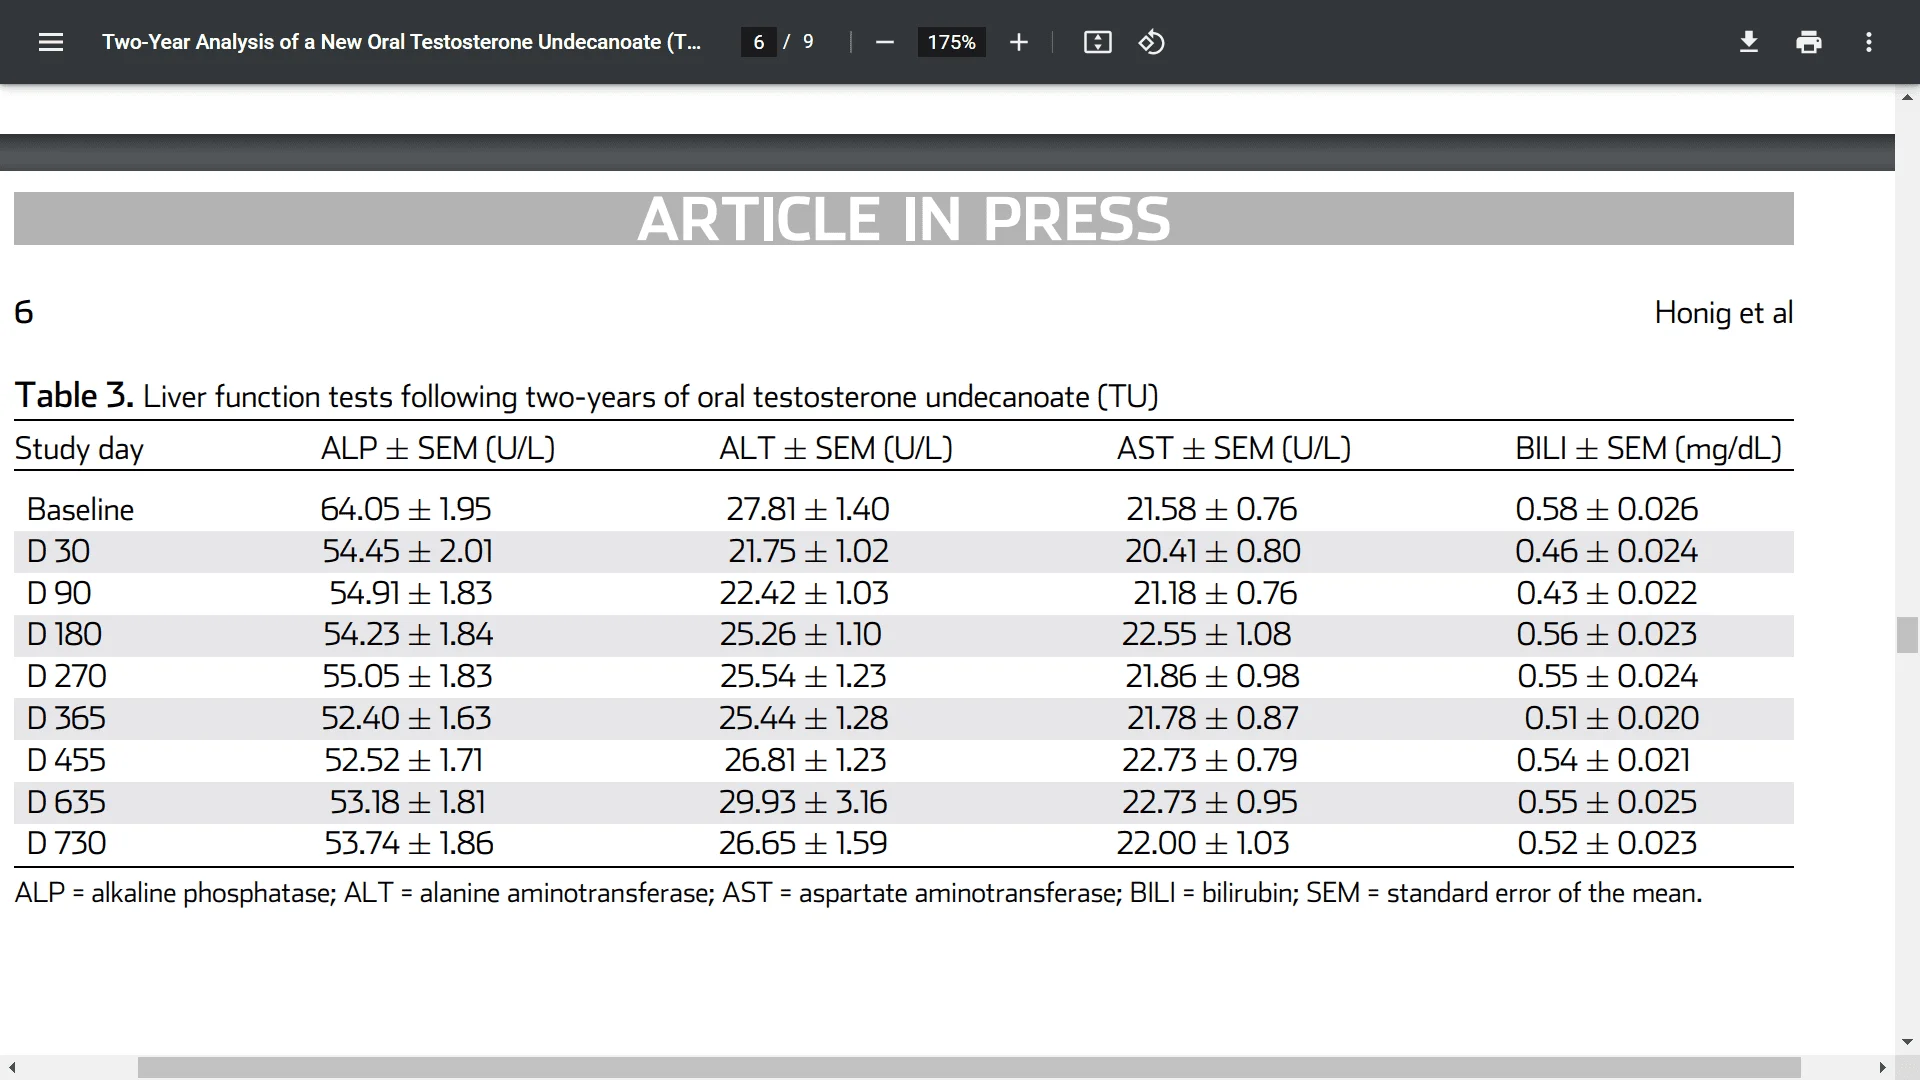
Task: Open the more actions three-dot menu
Action: coord(1868,42)
